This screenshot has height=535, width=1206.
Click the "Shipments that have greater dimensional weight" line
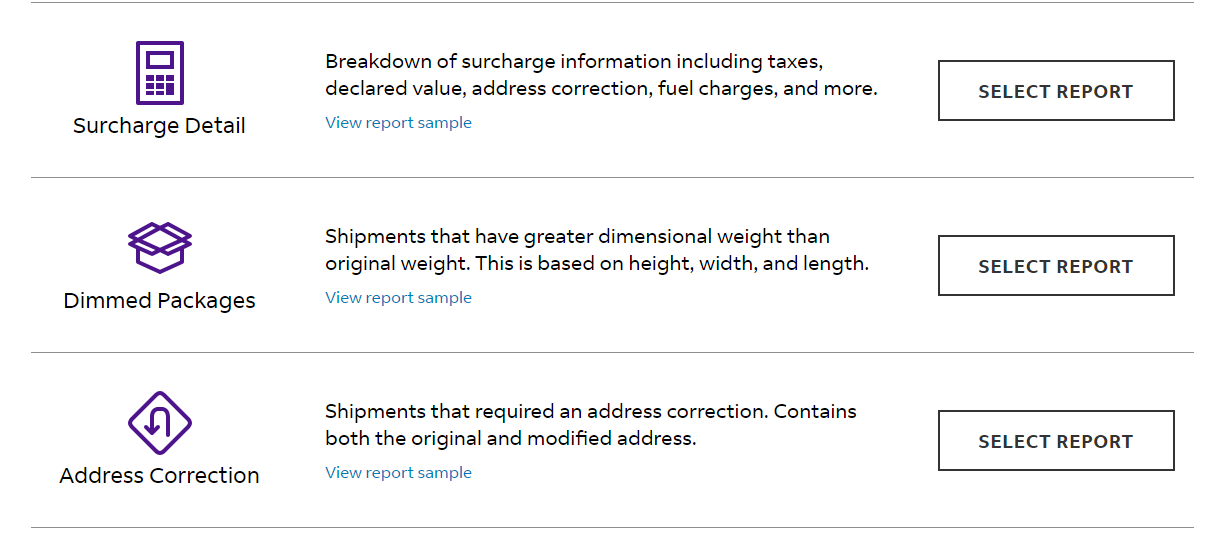pyautogui.click(x=577, y=237)
